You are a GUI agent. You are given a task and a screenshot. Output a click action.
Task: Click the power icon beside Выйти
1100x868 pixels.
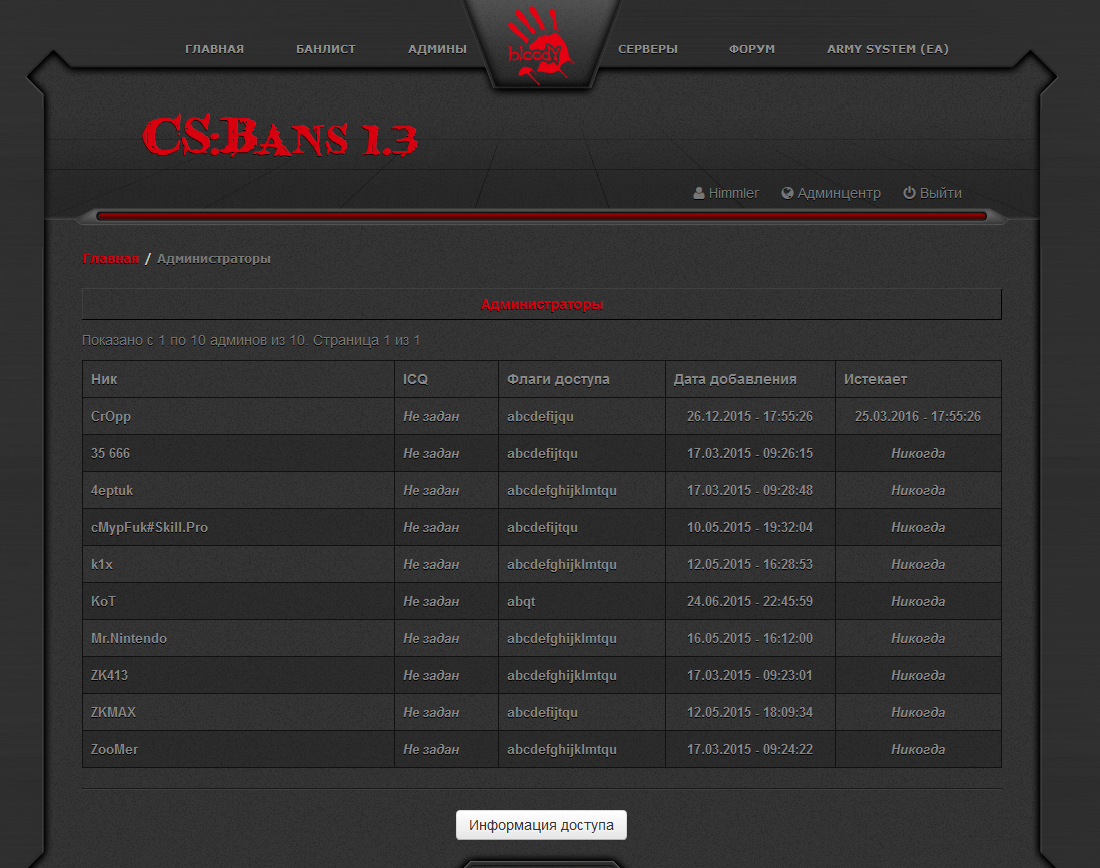[x=909, y=192]
